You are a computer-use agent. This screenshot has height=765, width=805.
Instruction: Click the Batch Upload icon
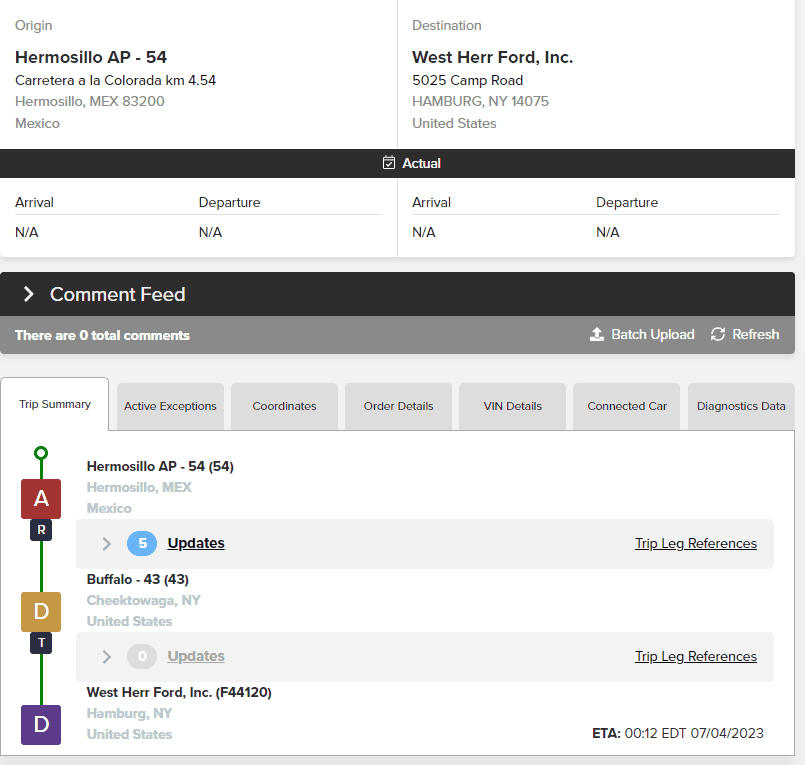point(597,334)
